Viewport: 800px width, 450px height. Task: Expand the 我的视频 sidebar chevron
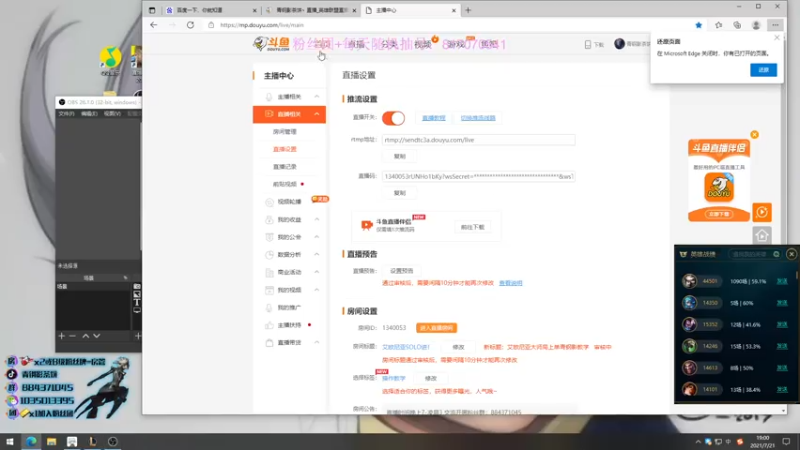[317, 290]
